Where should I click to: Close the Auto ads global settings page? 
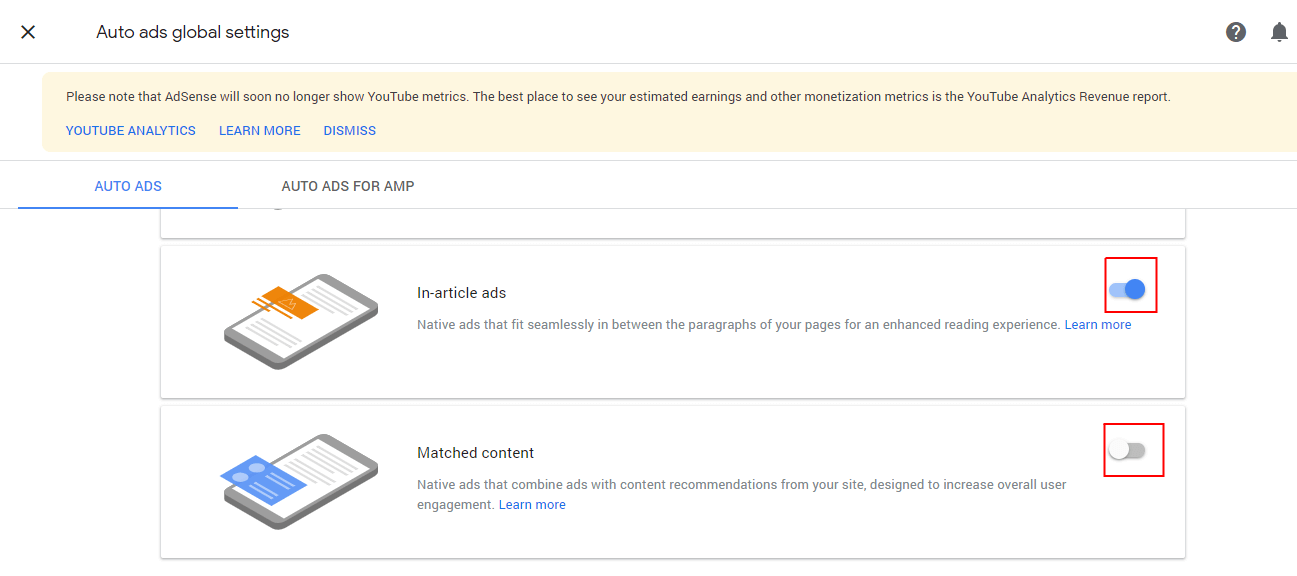28,32
